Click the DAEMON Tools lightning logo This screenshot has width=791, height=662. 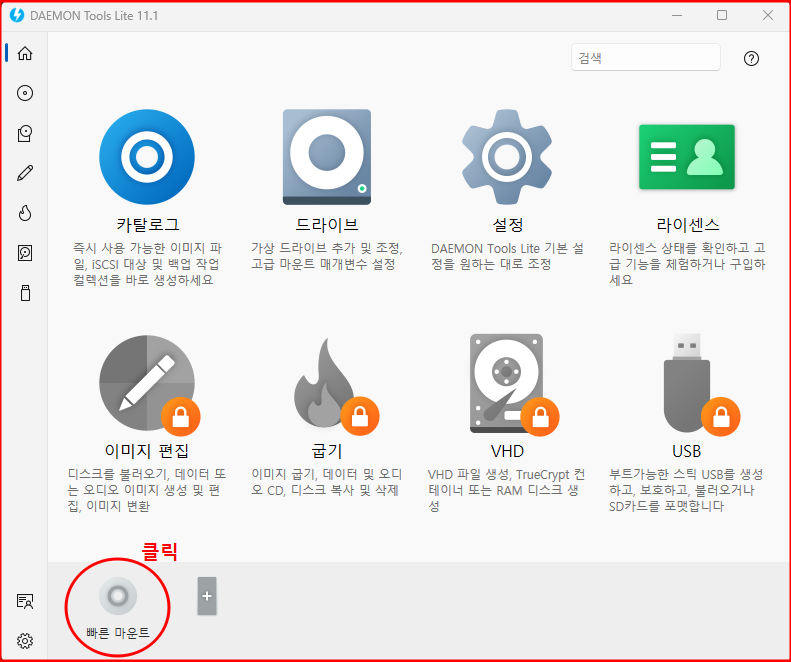(x=17, y=15)
